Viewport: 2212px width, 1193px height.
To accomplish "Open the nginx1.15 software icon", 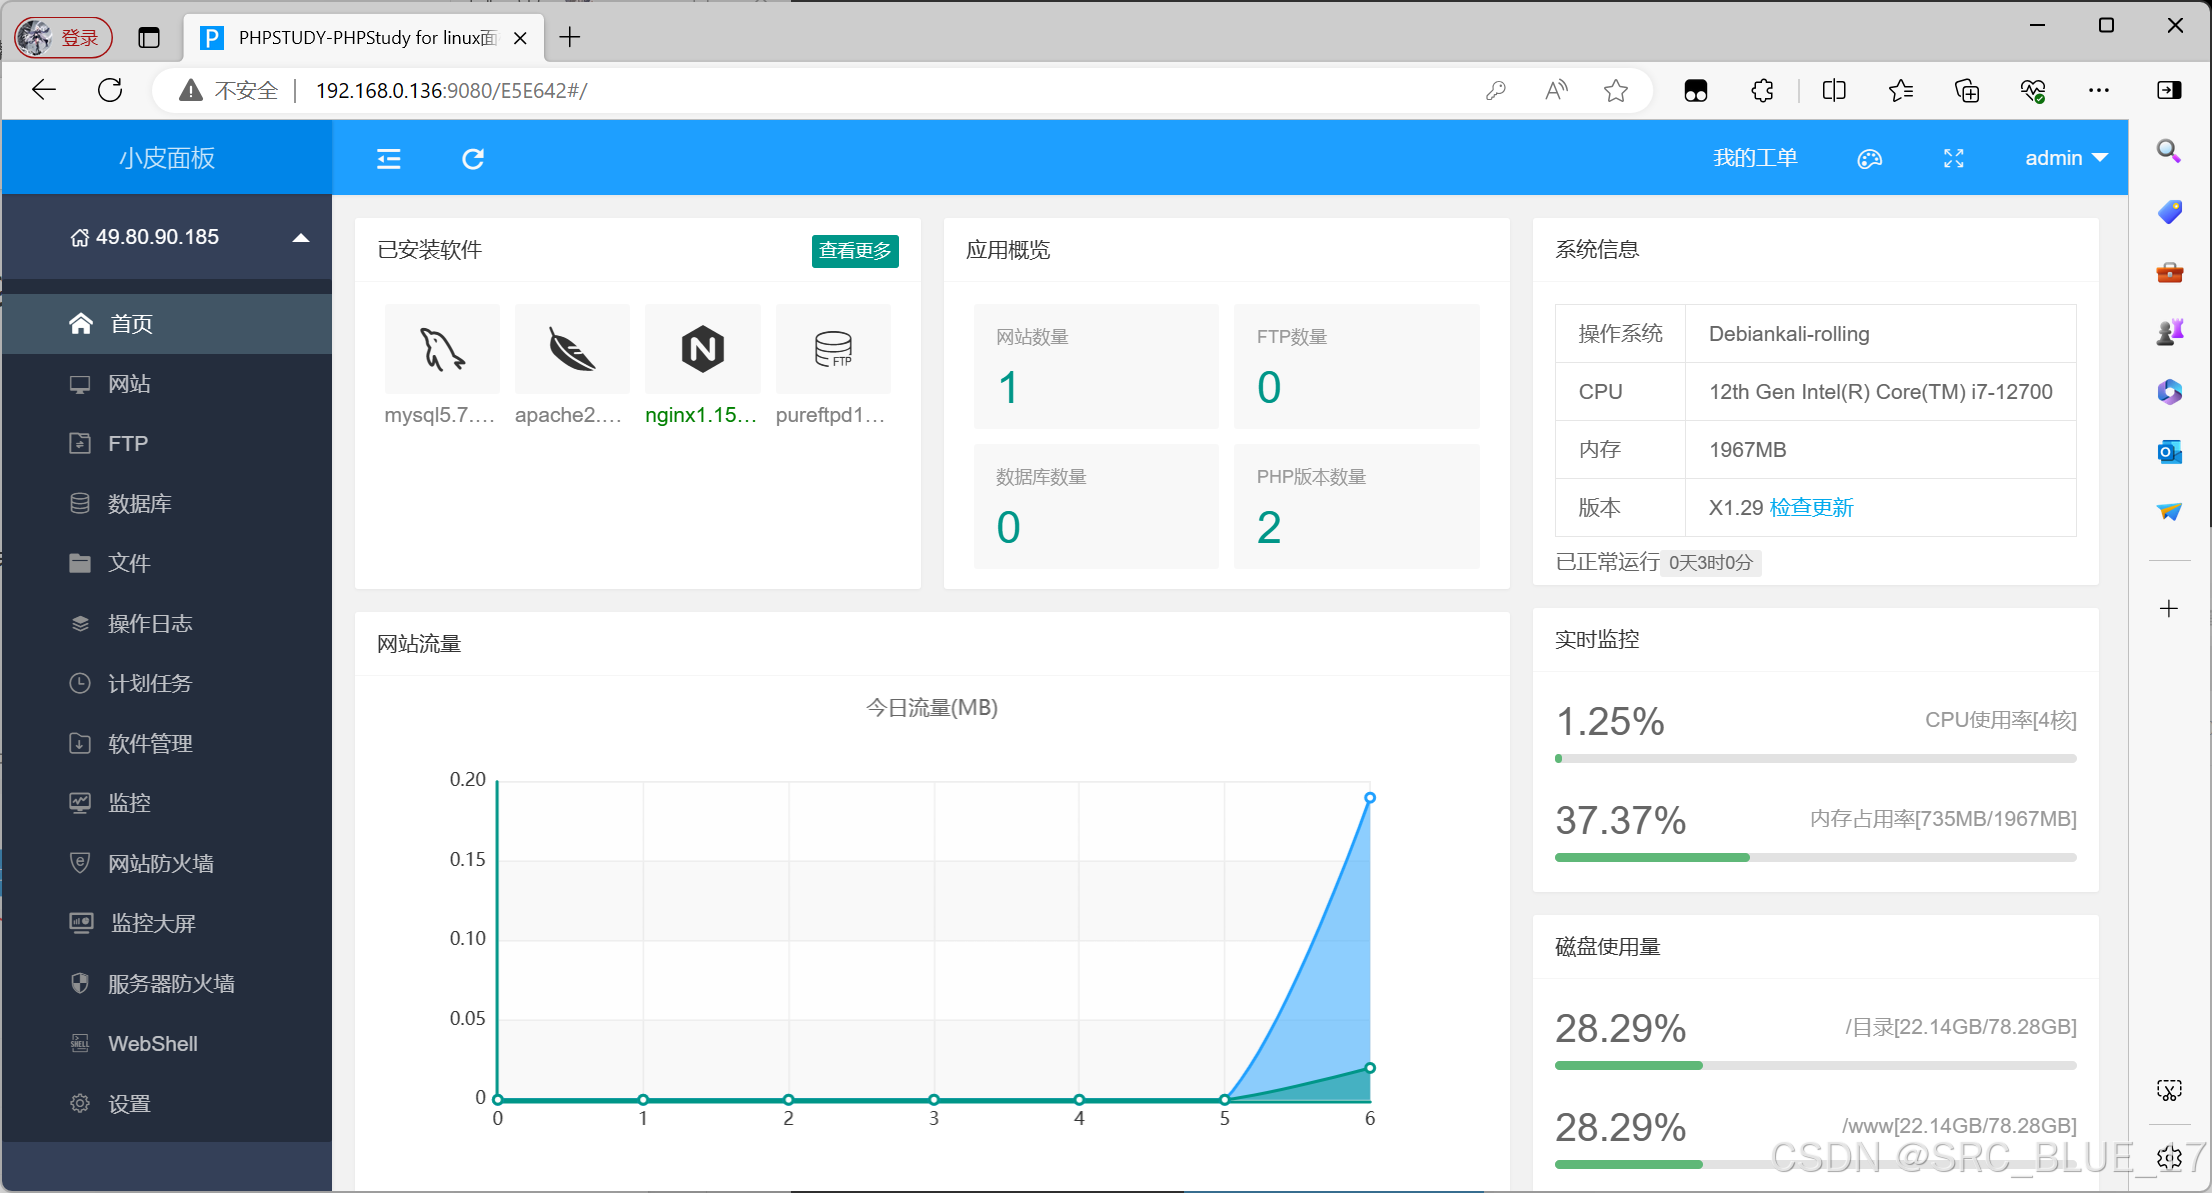I will pos(702,349).
